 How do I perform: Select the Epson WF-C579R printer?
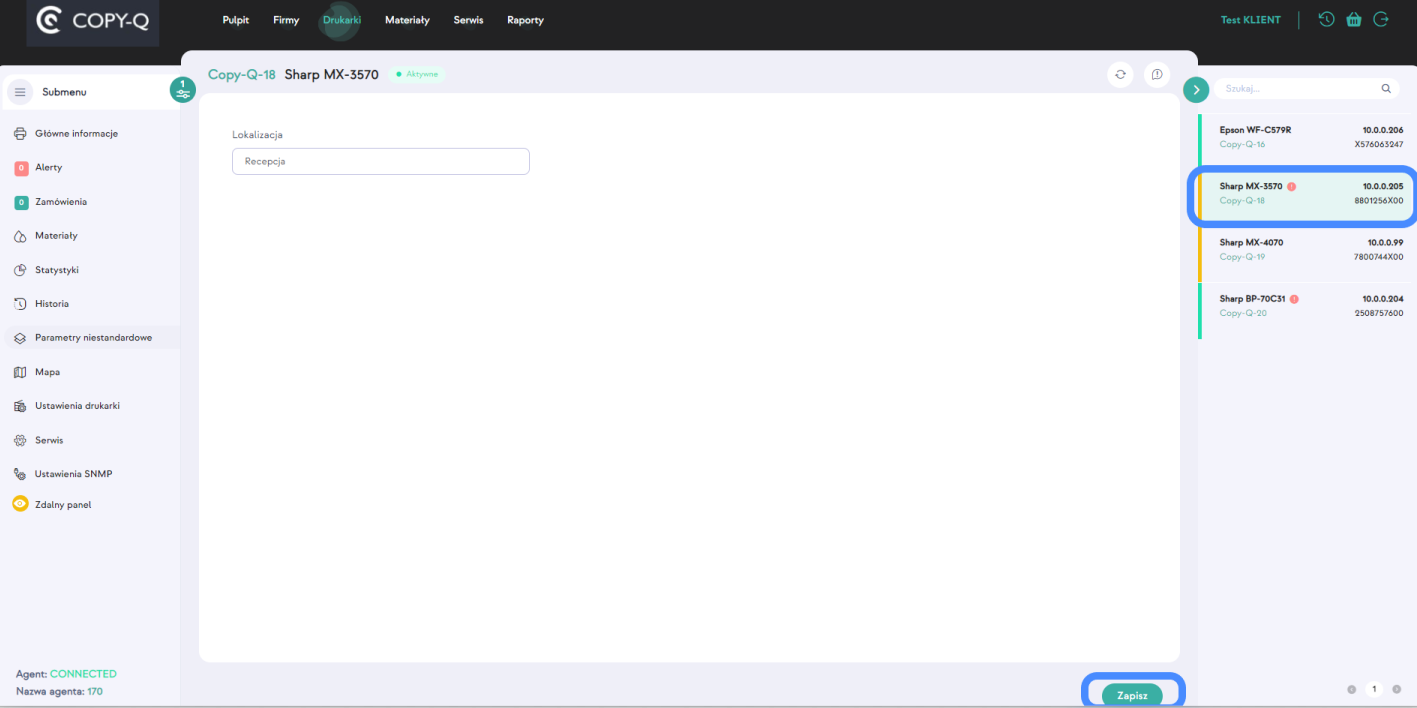click(1308, 137)
